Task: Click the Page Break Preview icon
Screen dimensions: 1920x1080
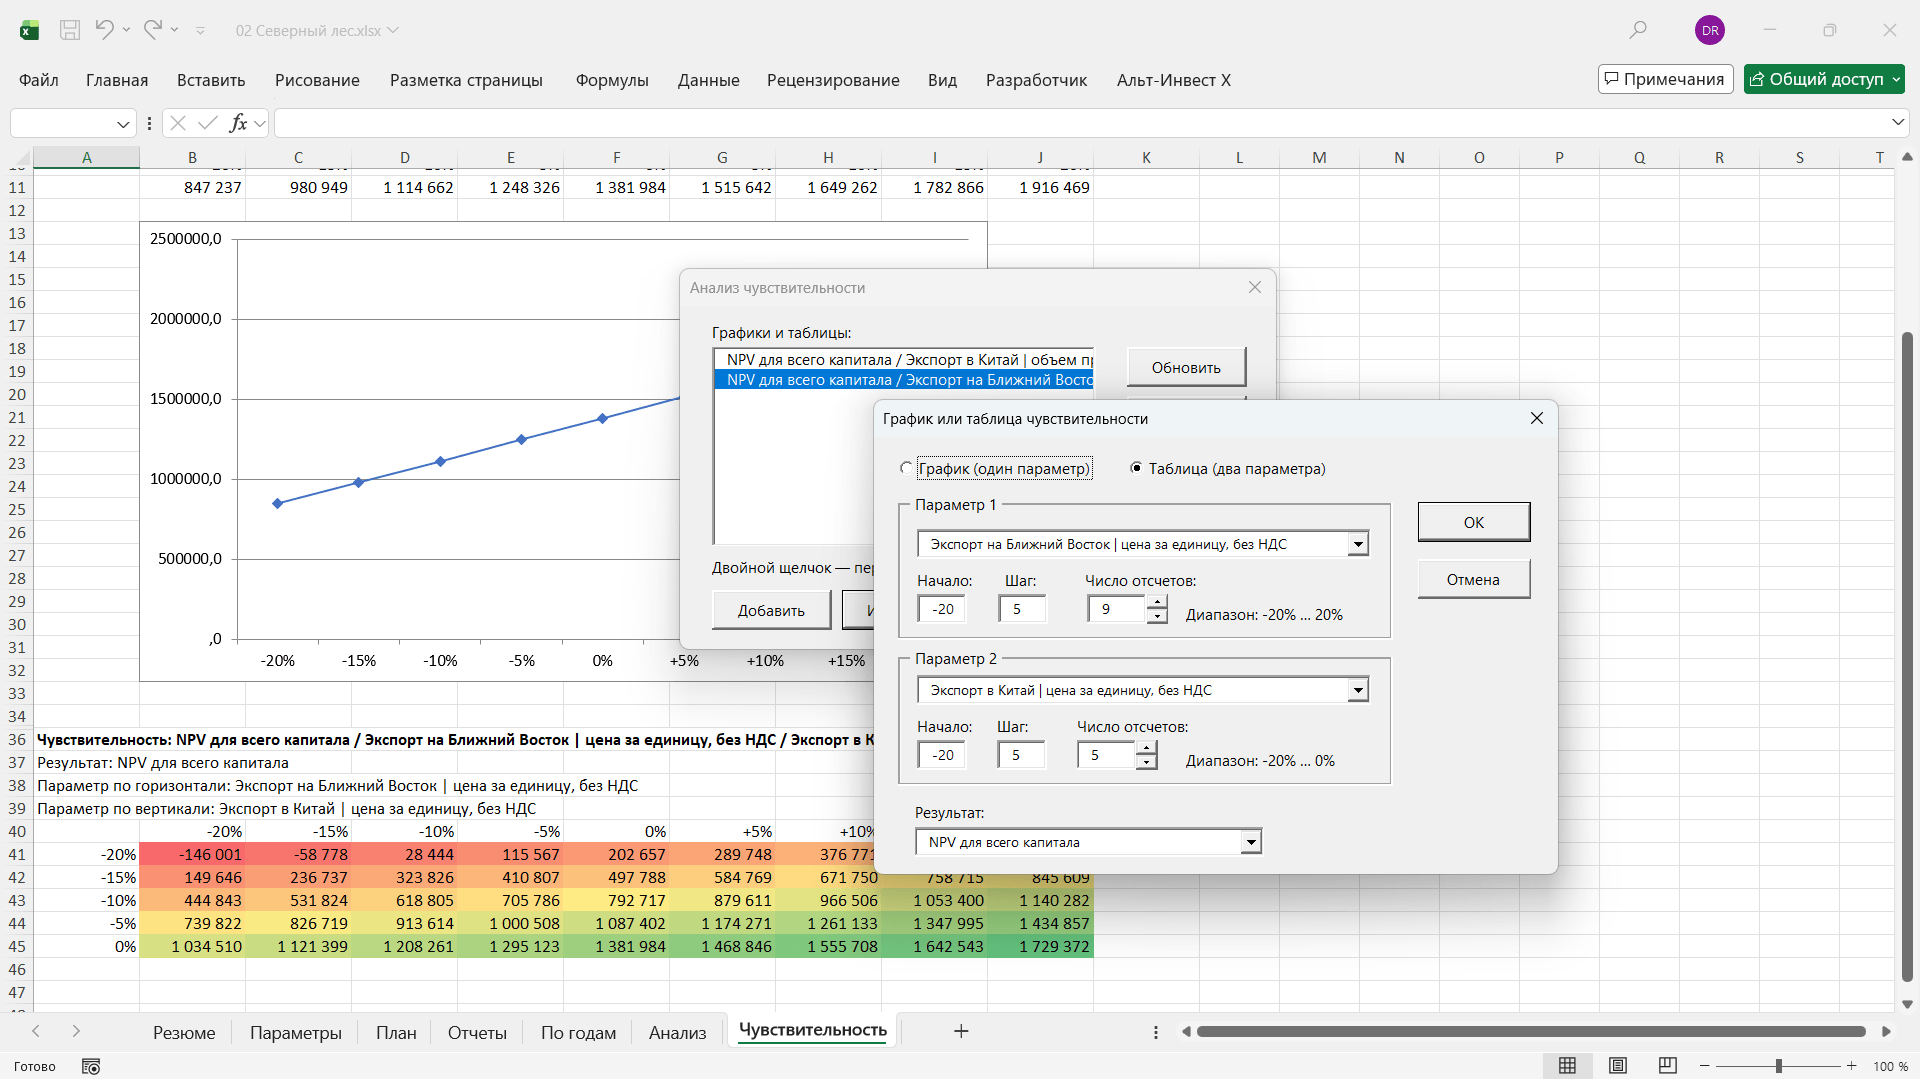Action: tap(1668, 1066)
